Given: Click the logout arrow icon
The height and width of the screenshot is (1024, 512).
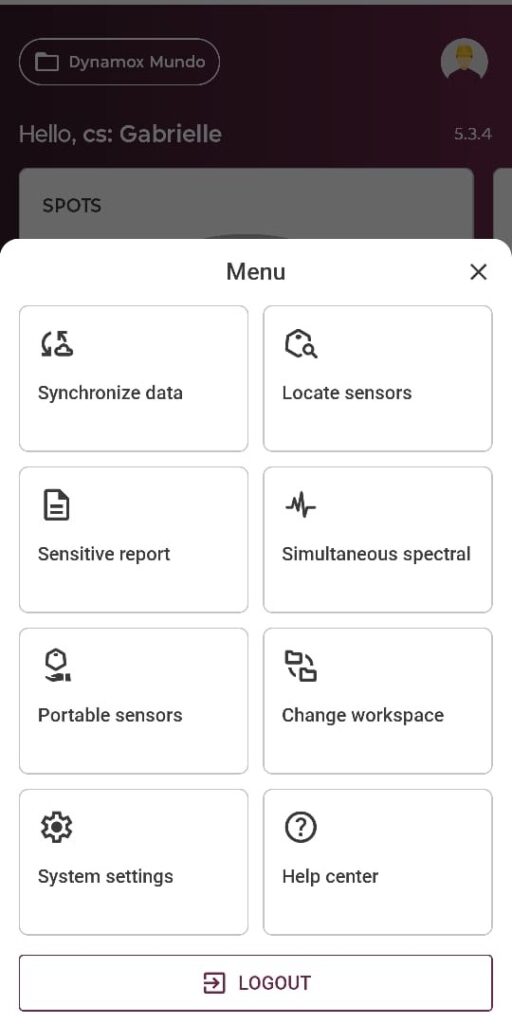Looking at the screenshot, I should (214, 983).
